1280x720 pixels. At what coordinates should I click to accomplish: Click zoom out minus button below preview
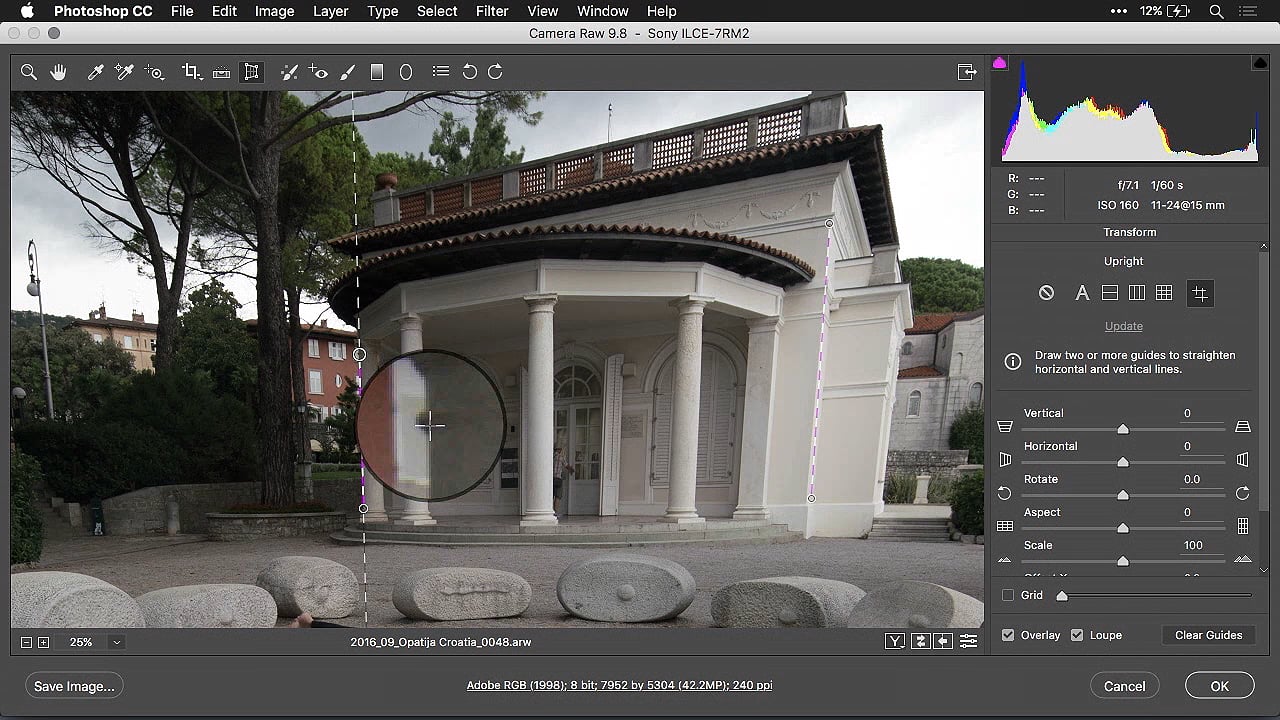click(27, 642)
